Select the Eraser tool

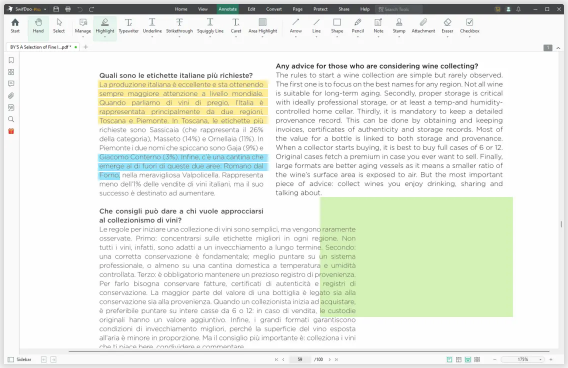[447, 26]
